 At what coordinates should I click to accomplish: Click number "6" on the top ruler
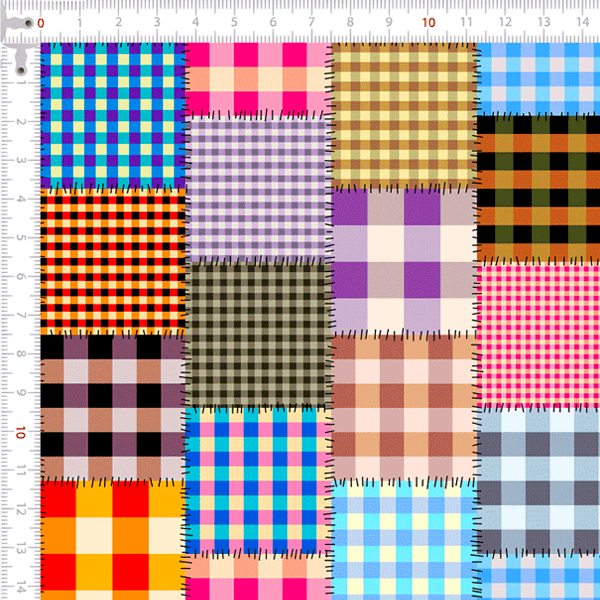click(x=273, y=22)
